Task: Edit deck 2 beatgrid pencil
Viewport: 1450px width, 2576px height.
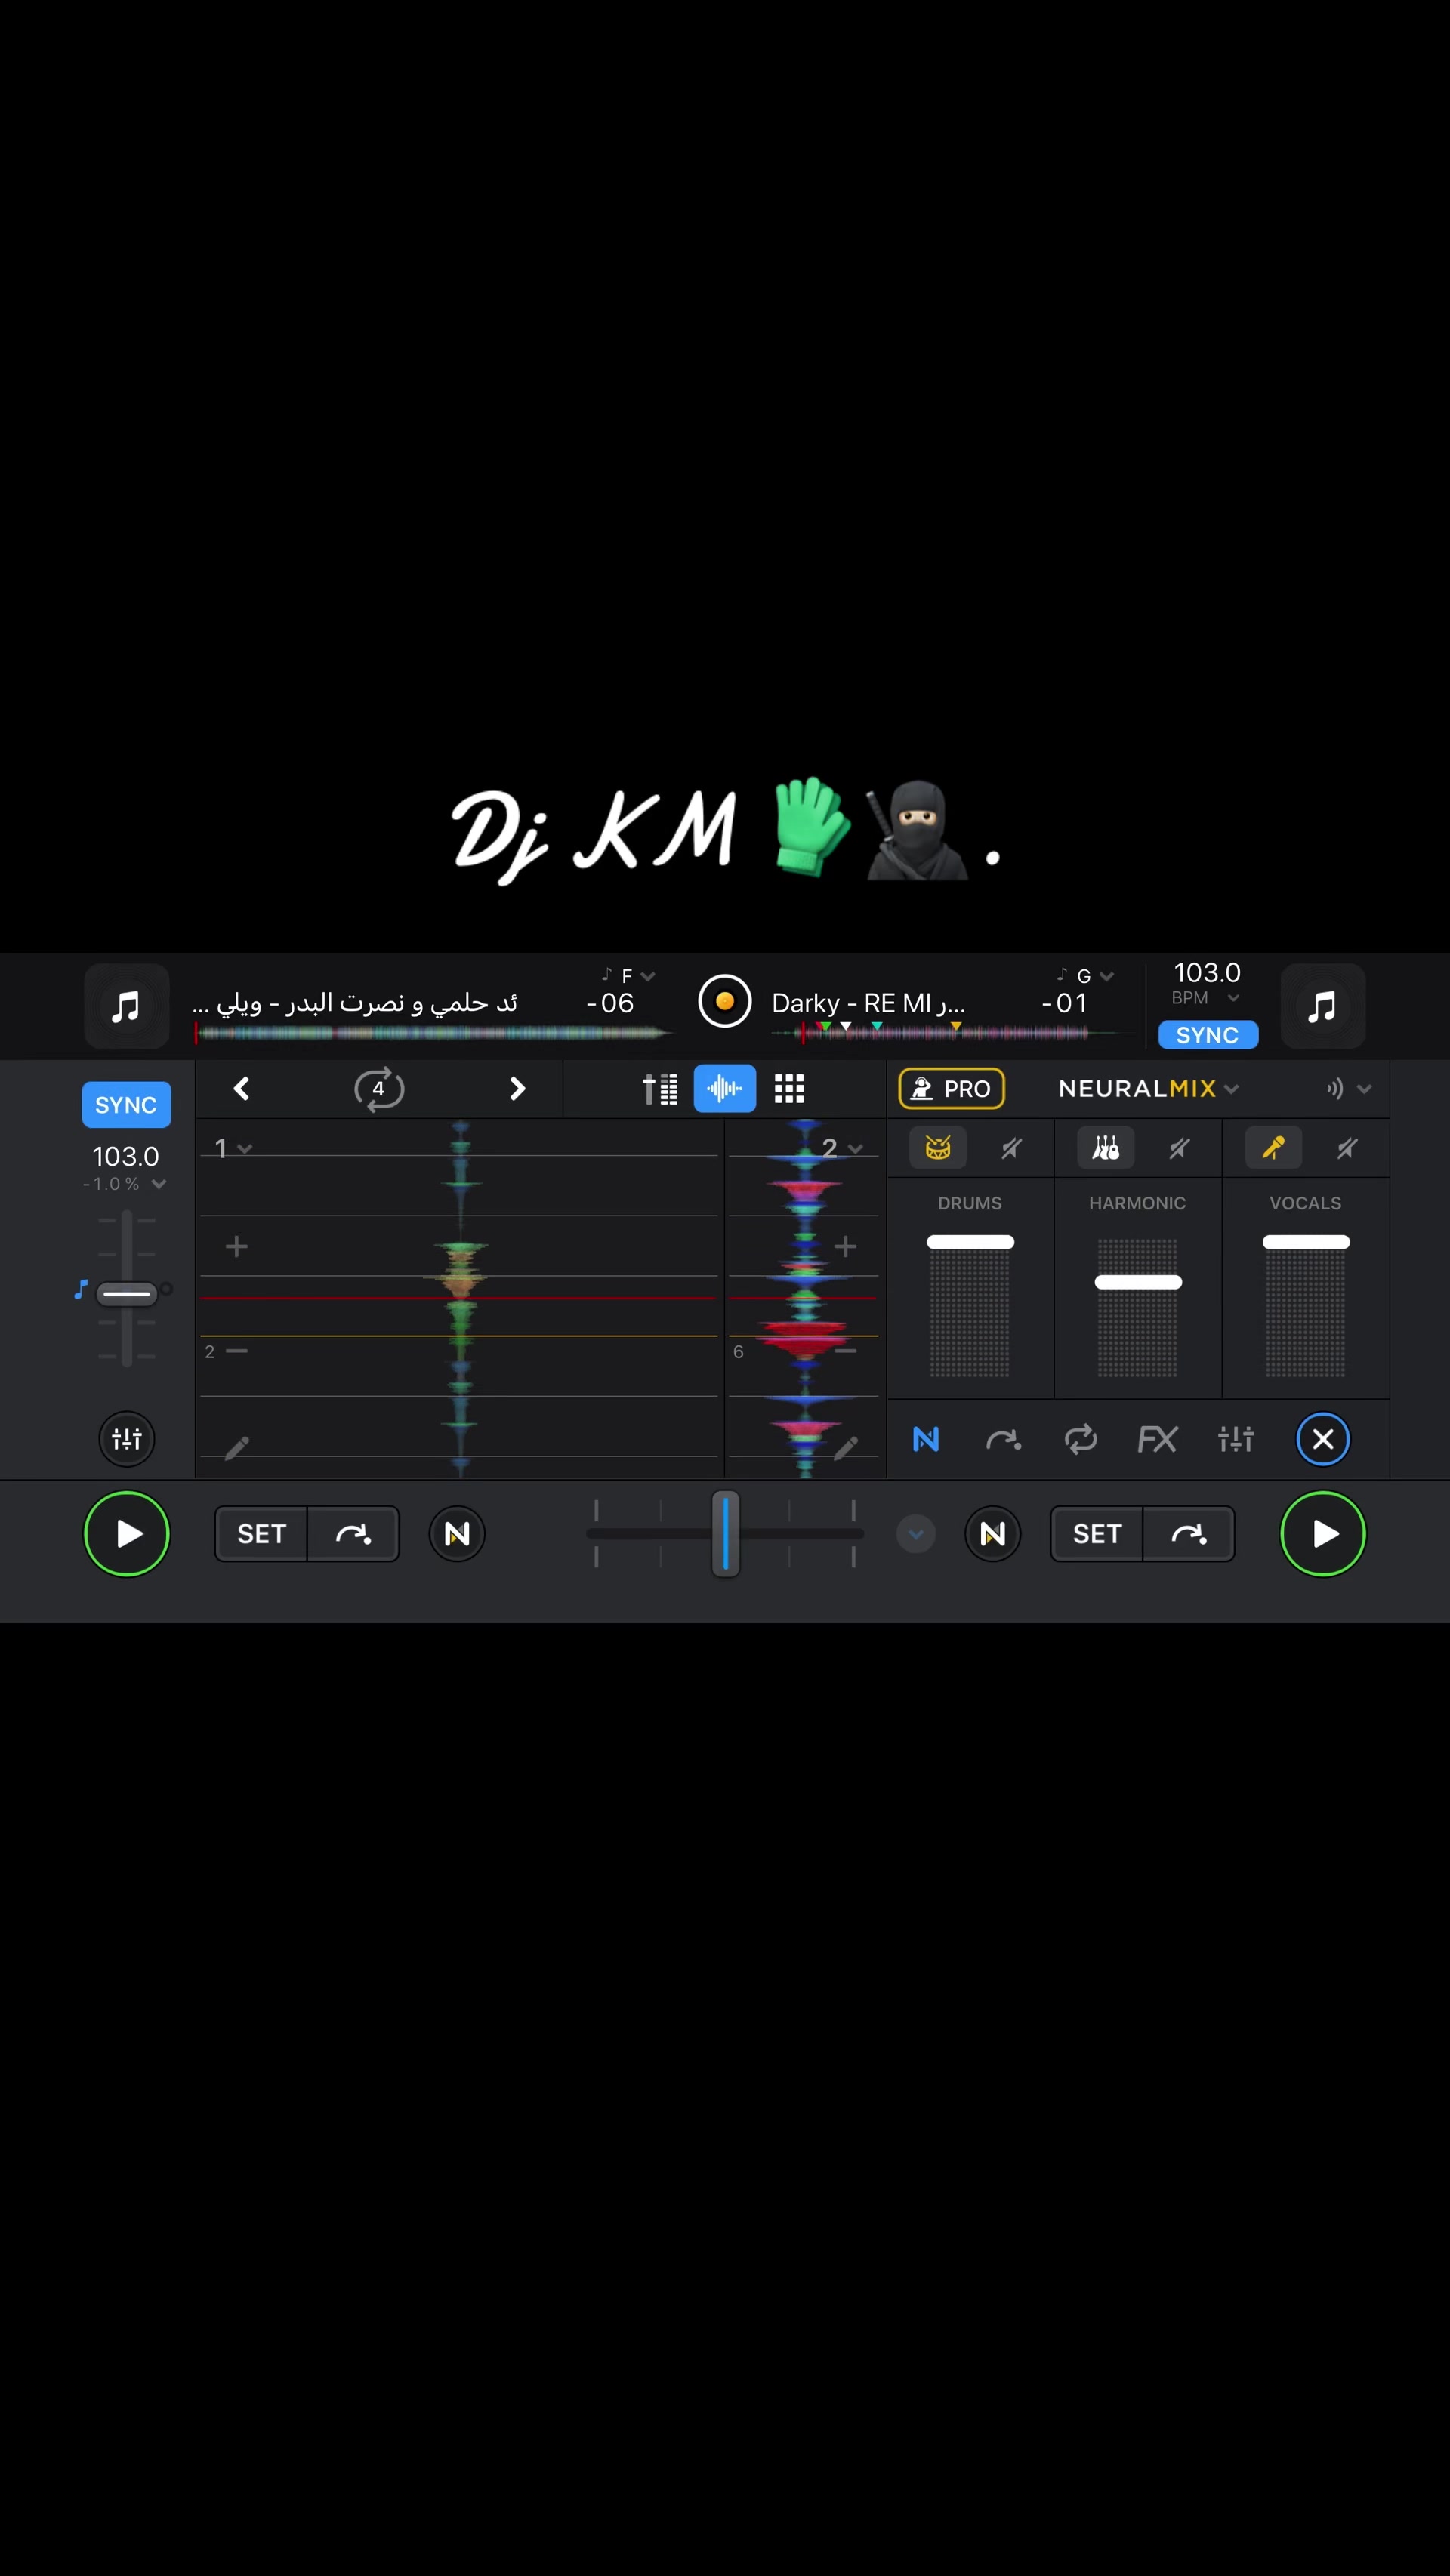Action: [845, 1448]
